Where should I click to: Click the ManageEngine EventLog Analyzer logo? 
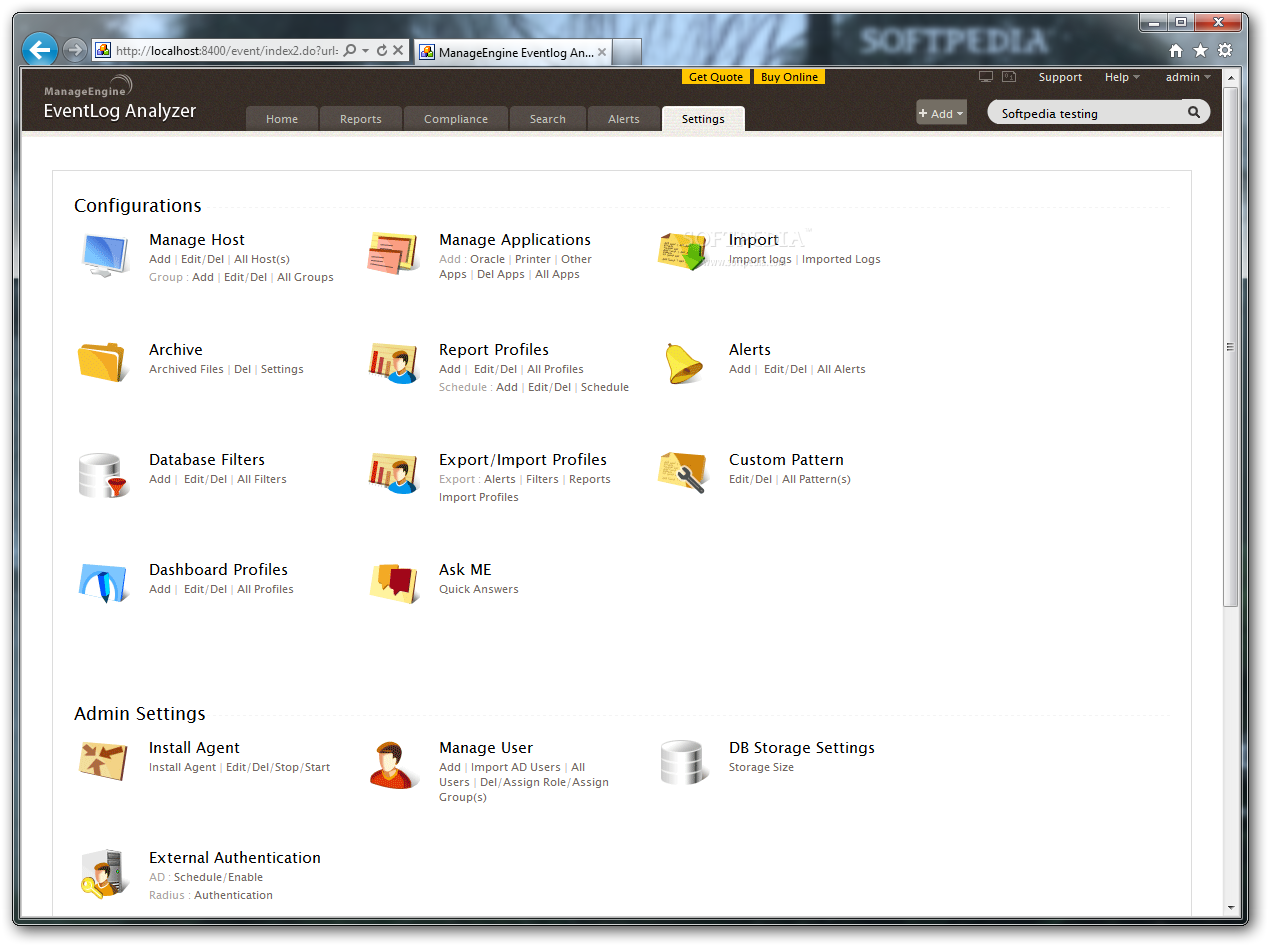[x=120, y=100]
